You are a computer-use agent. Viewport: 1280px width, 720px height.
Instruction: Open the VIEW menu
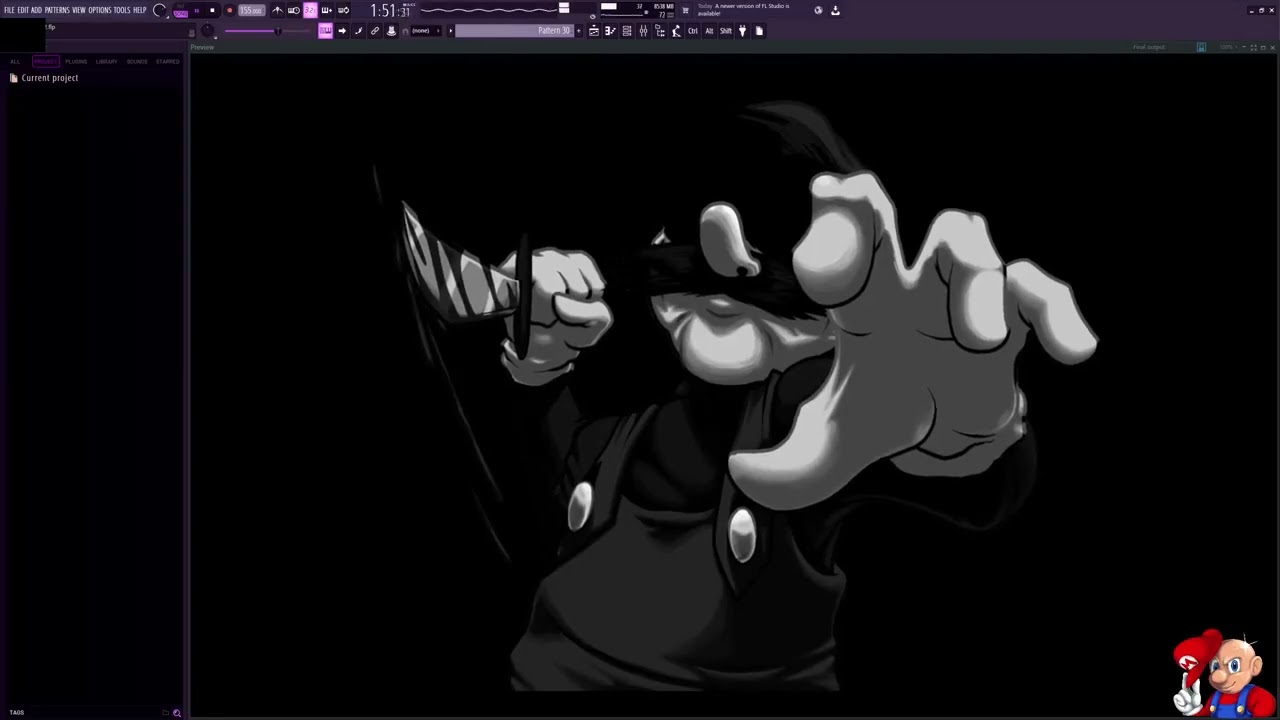(x=79, y=10)
